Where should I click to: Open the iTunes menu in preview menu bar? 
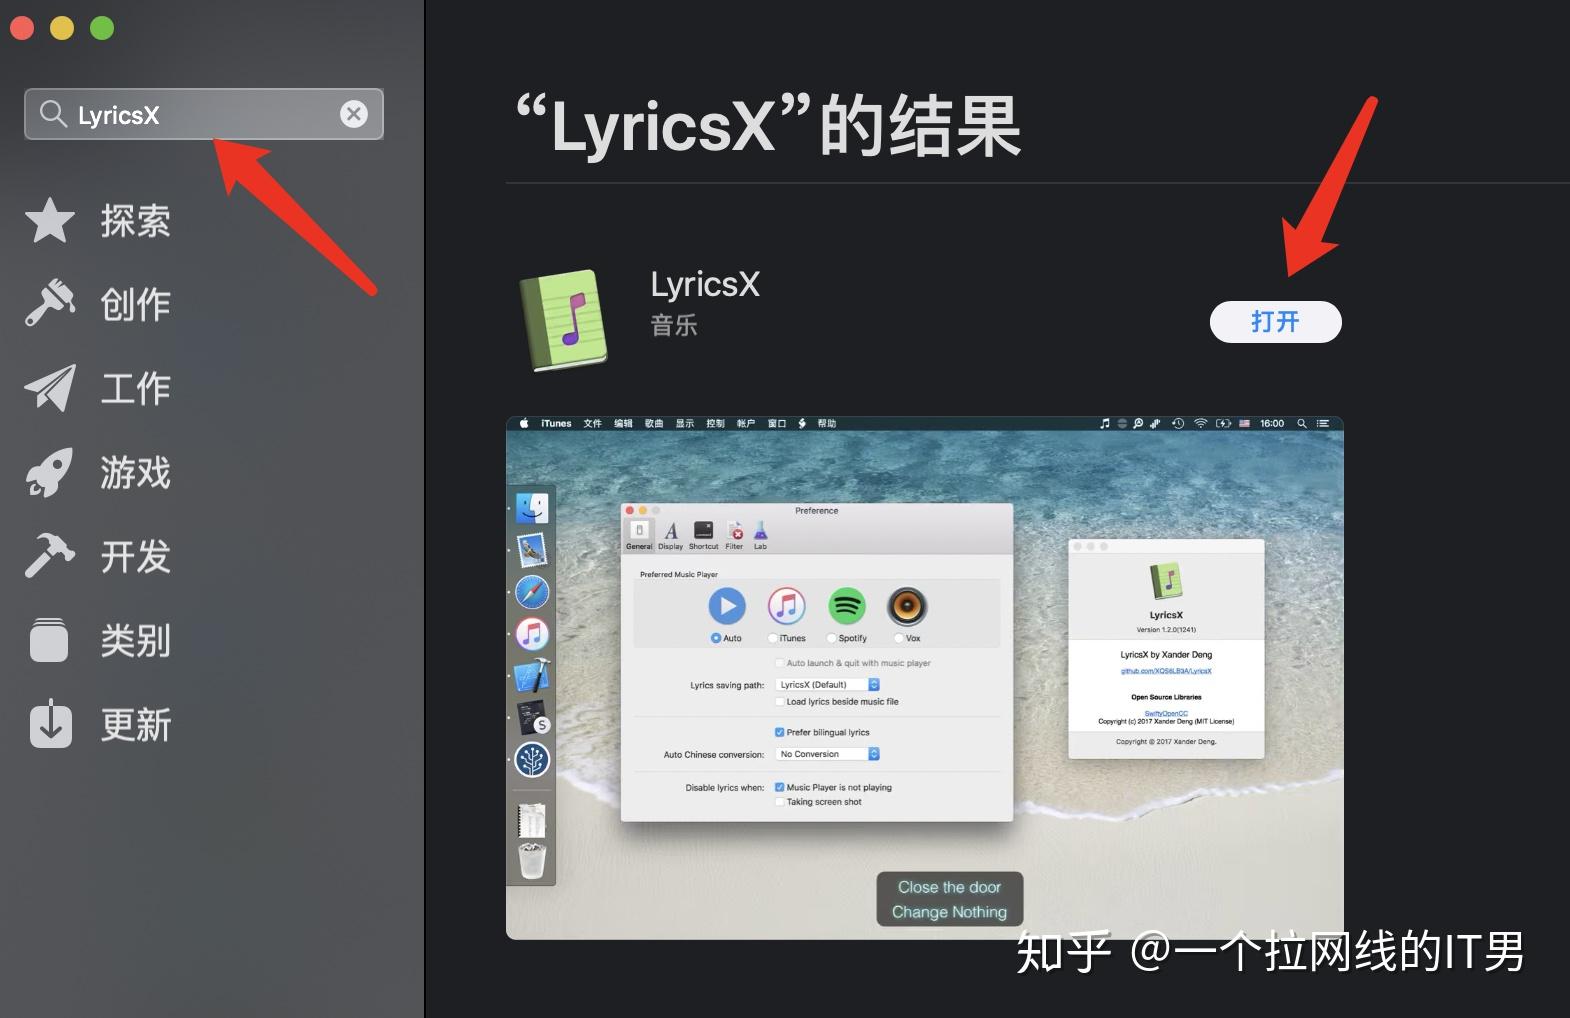[x=556, y=423]
